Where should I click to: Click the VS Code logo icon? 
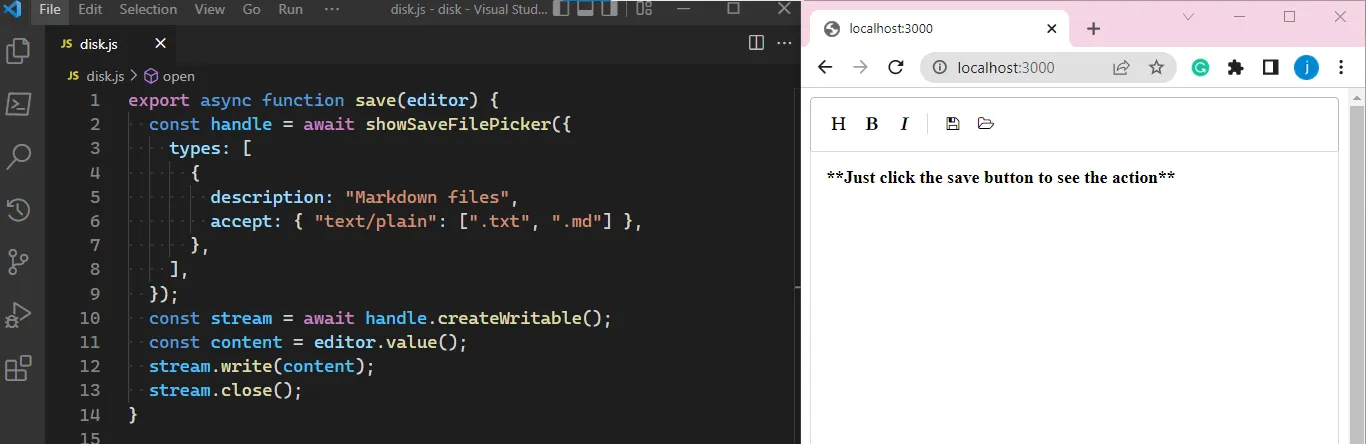pyautogui.click(x=12, y=9)
